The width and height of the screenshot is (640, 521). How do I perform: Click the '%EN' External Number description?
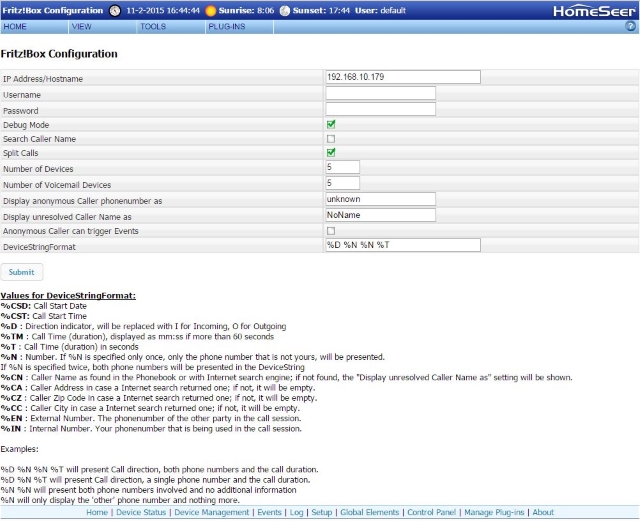click(151, 418)
